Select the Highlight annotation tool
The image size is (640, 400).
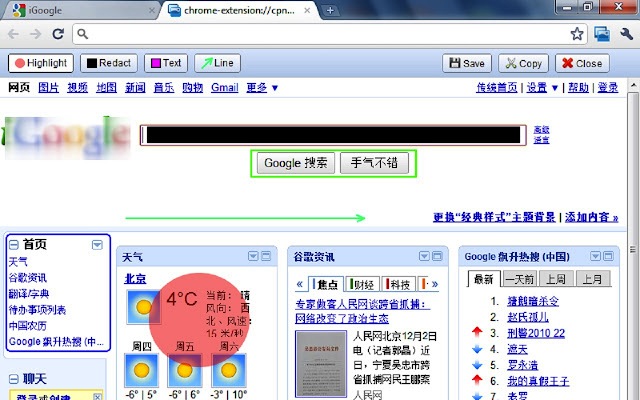(x=41, y=63)
